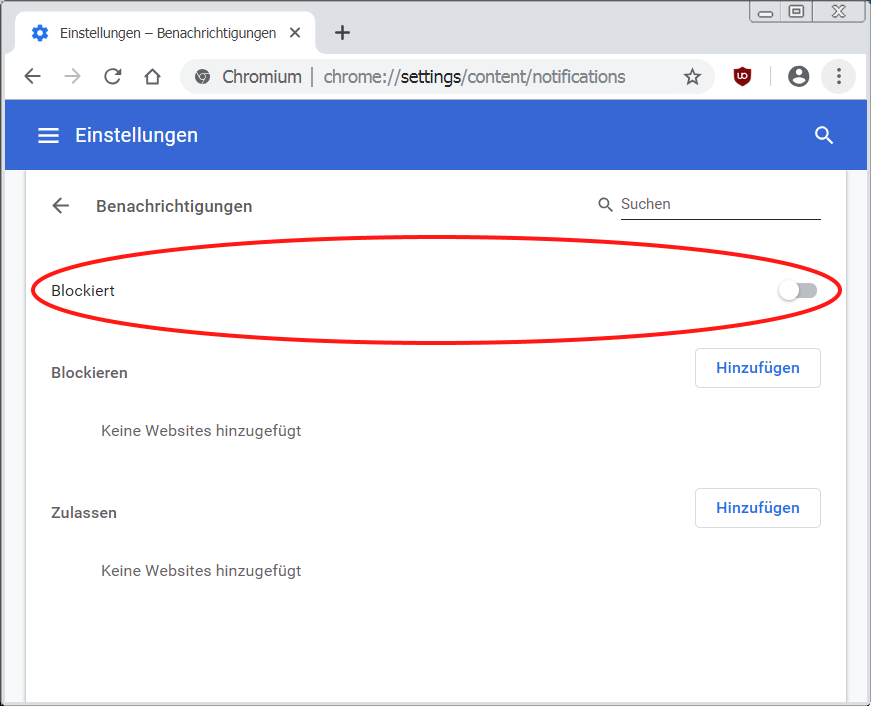Image resolution: width=871 pixels, height=706 pixels.
Task: Open the three-dot Chromium menu
Action: (839, 77)
